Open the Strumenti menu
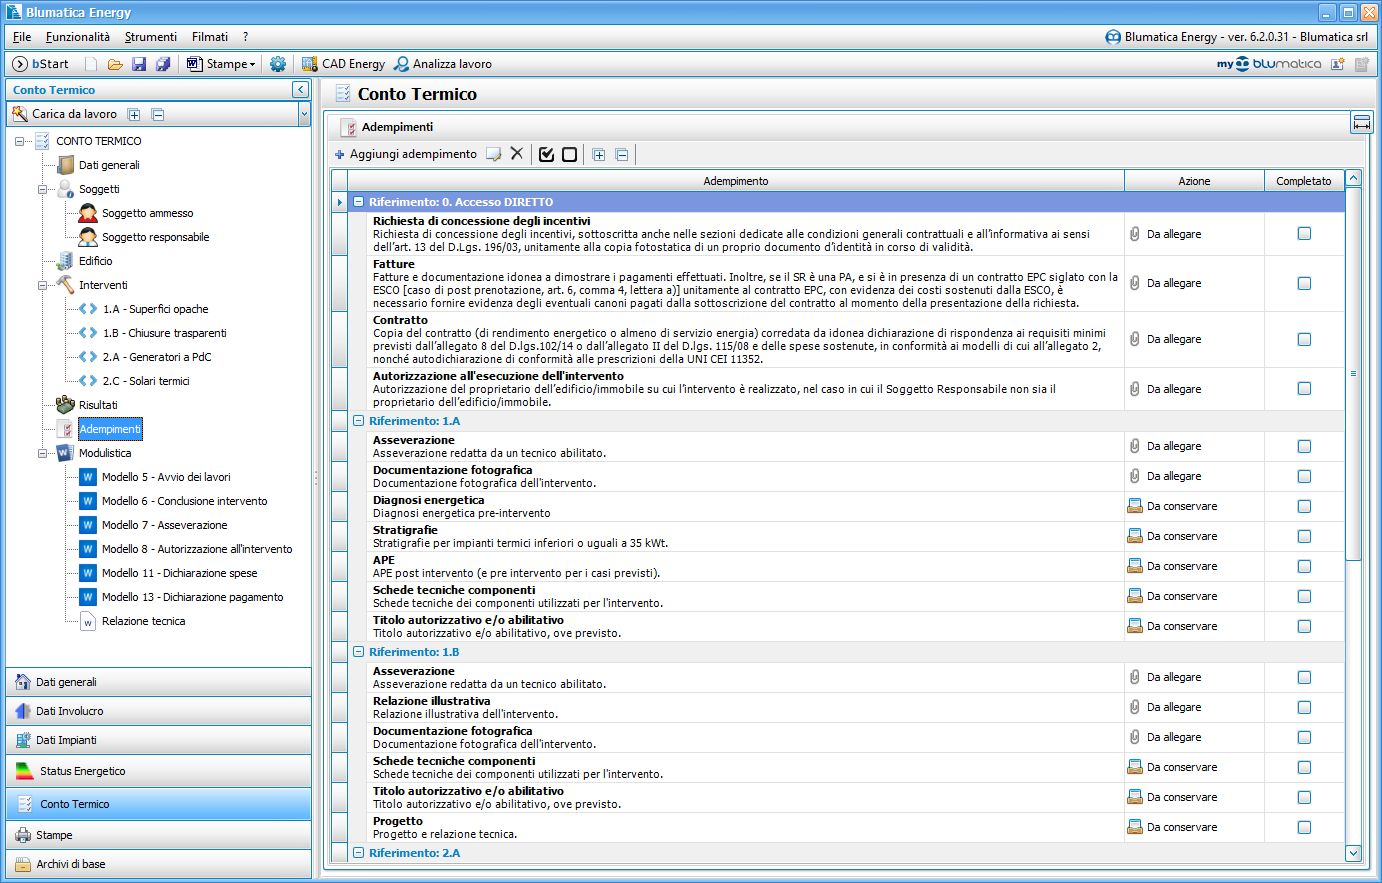The image size is (1382, 883). (150, 37)
